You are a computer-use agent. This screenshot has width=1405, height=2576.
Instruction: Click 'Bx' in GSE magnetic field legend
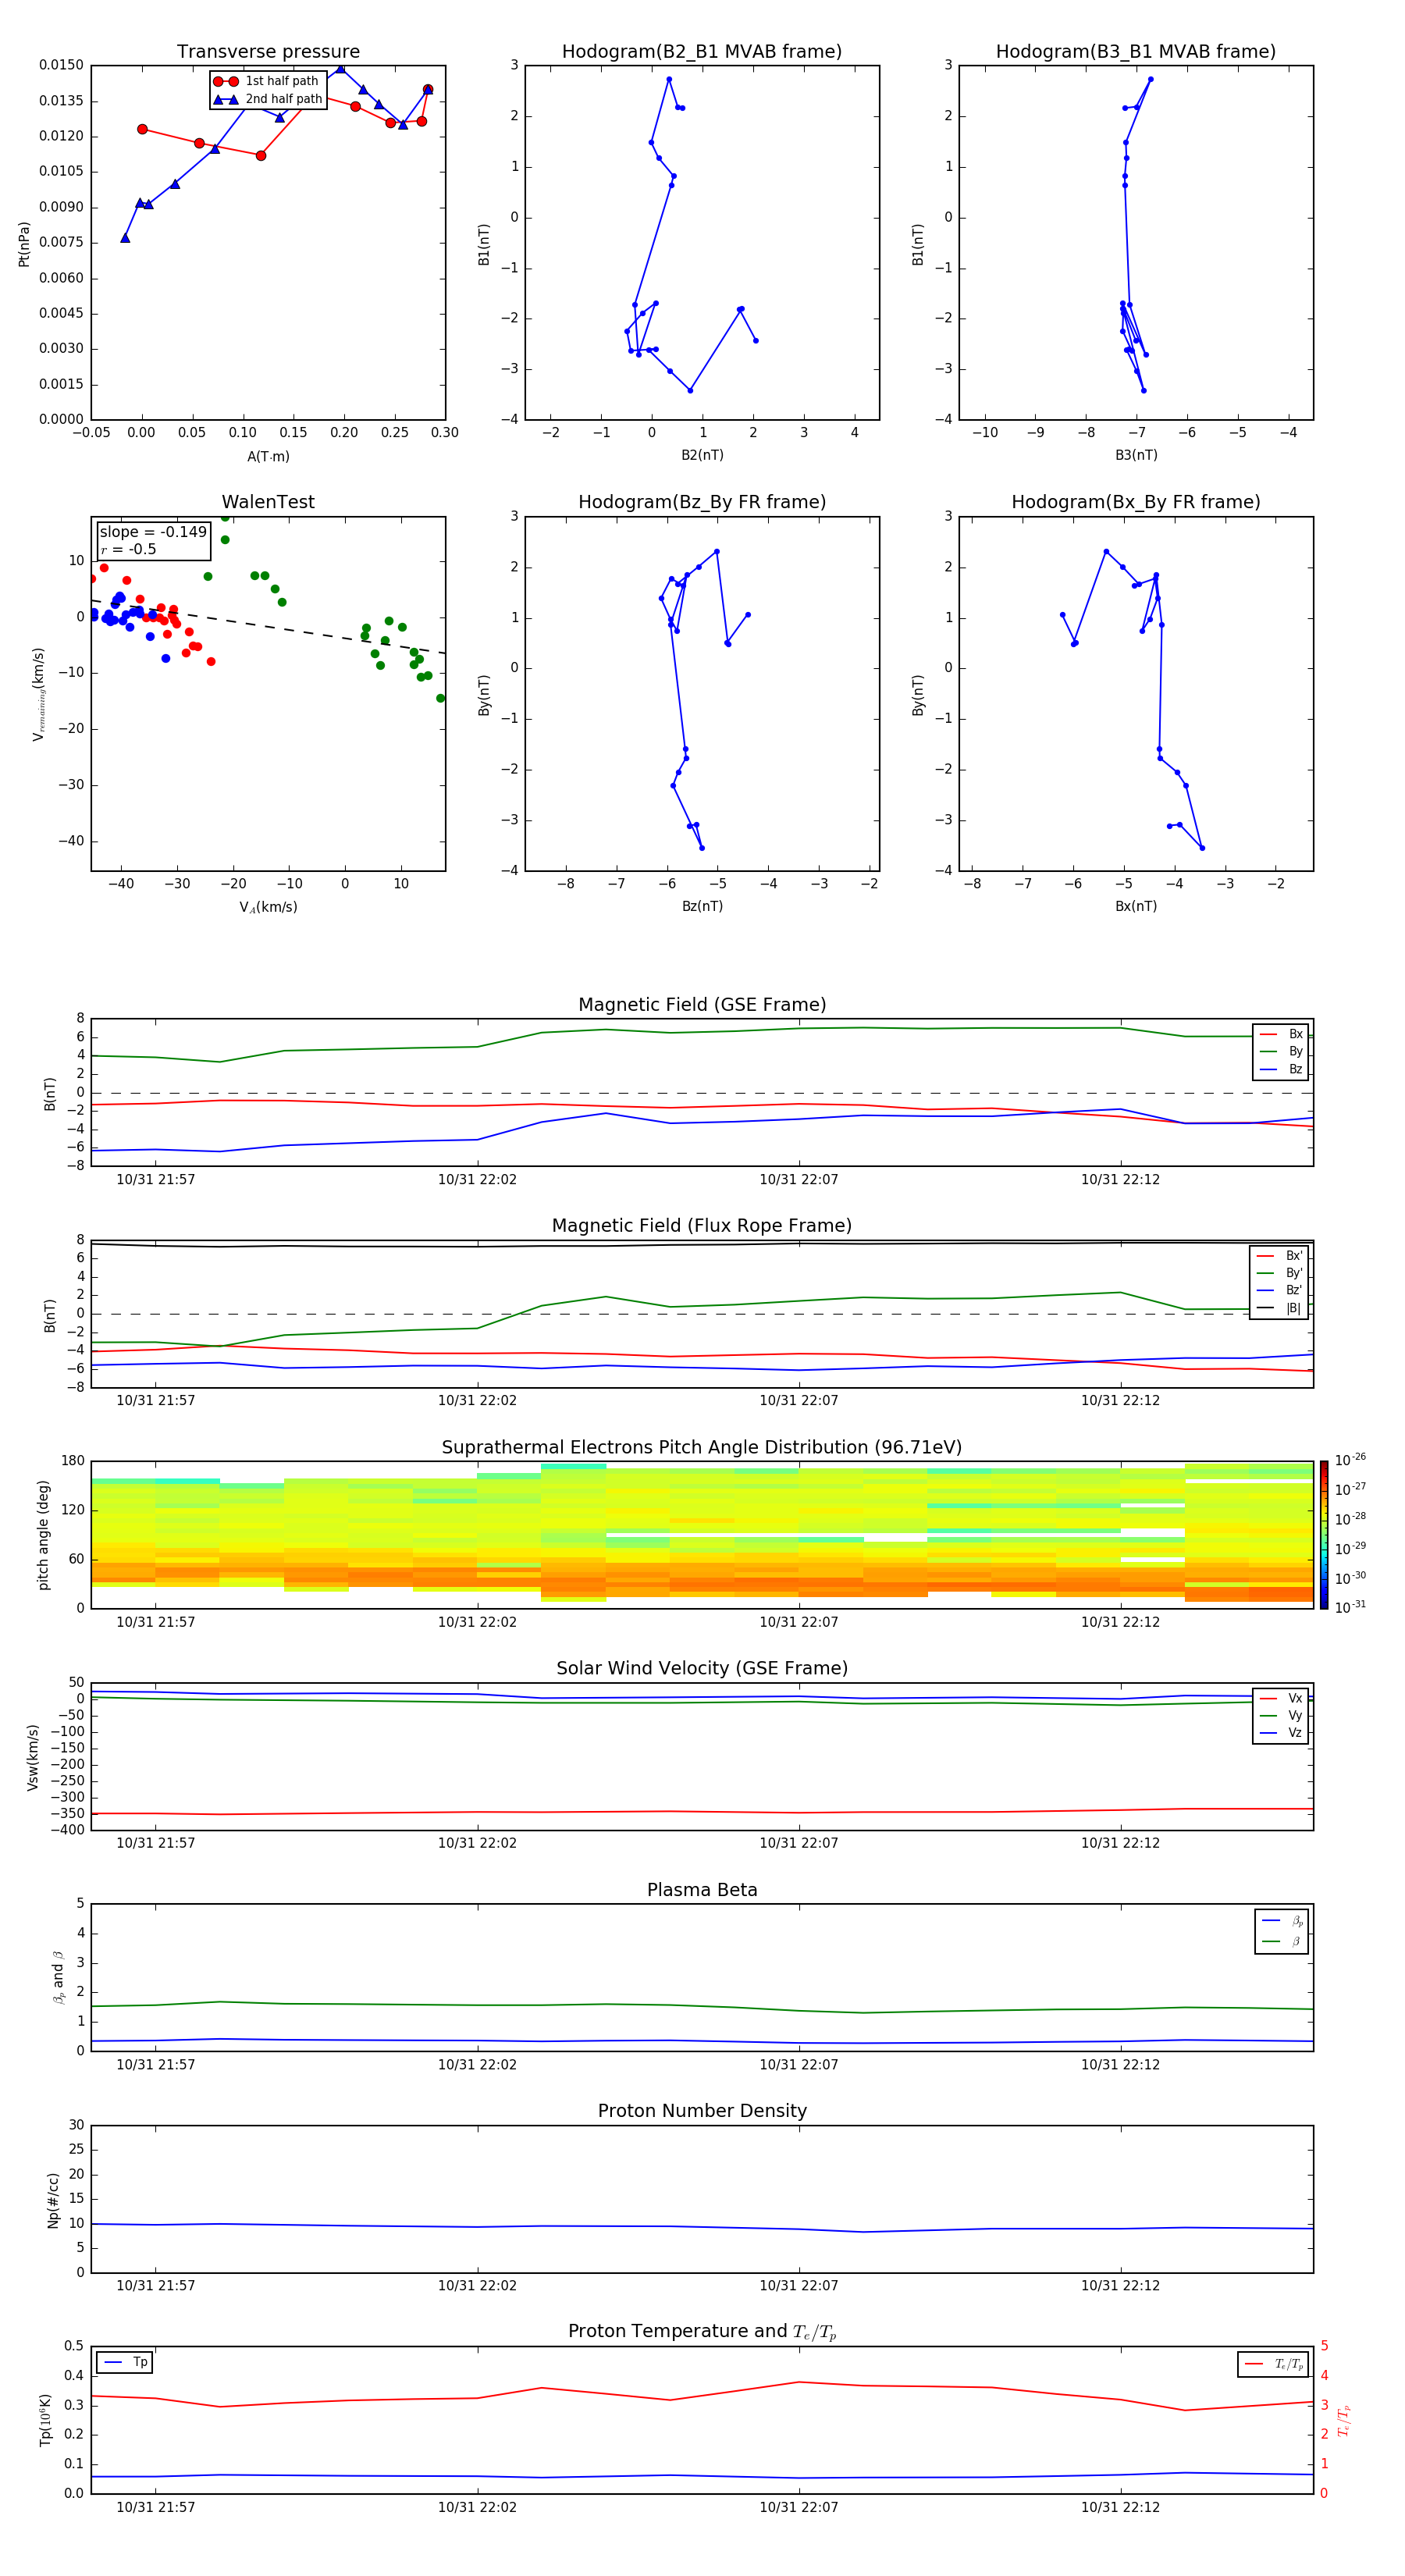pyautogui.click(x=1281, y=1035)
